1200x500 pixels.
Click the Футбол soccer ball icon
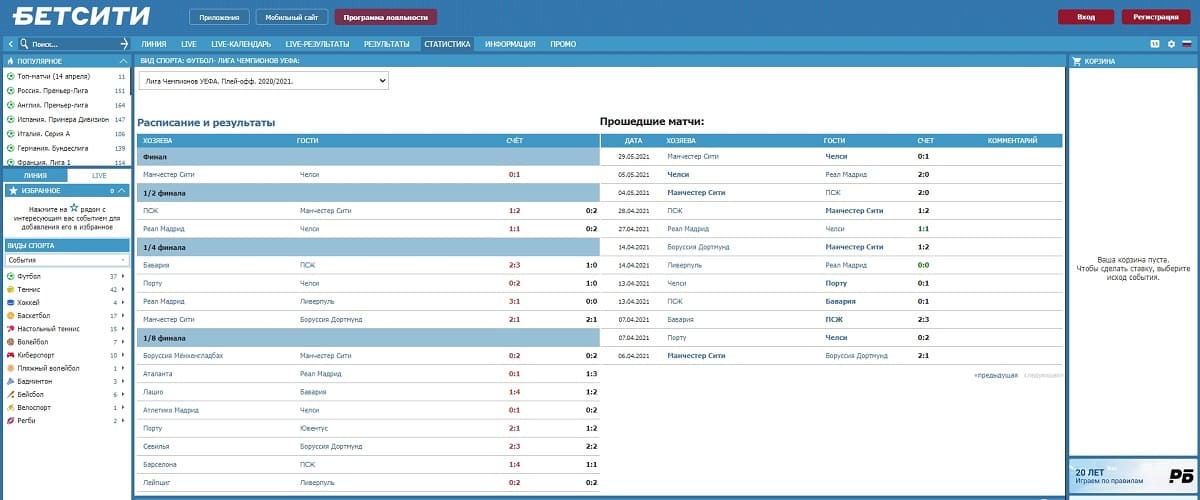11,276
